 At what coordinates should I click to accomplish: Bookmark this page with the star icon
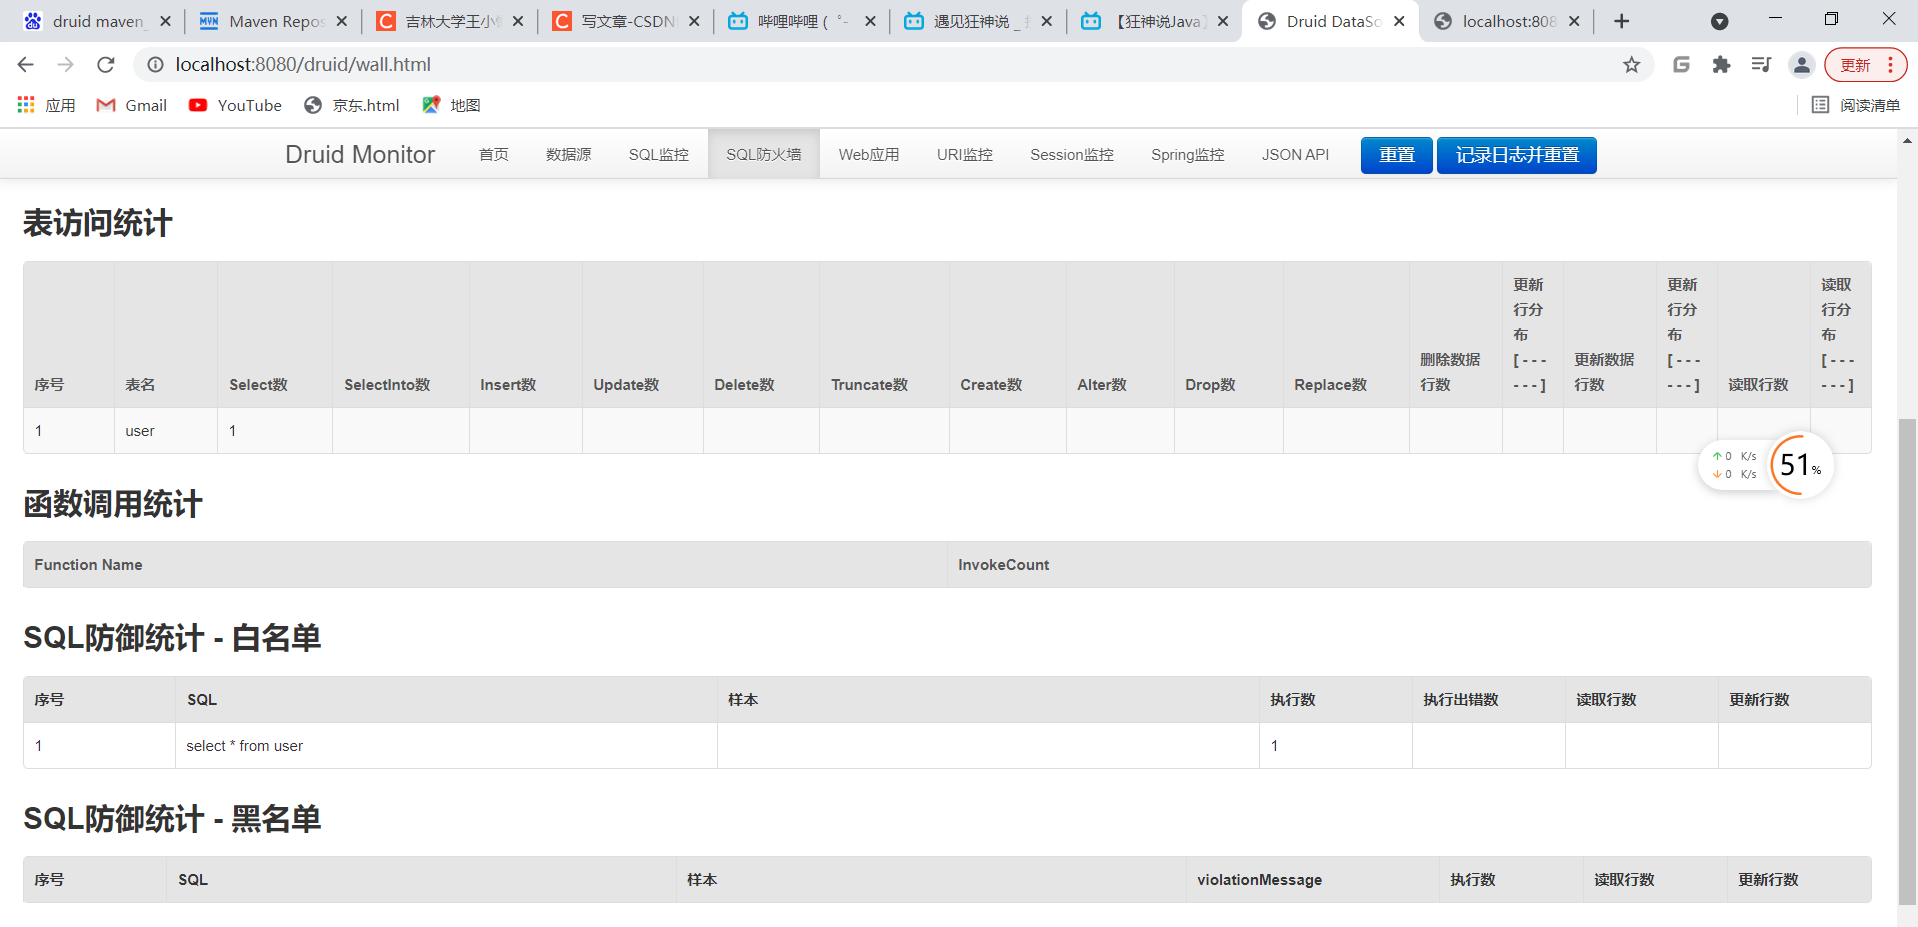[1632, 65]
